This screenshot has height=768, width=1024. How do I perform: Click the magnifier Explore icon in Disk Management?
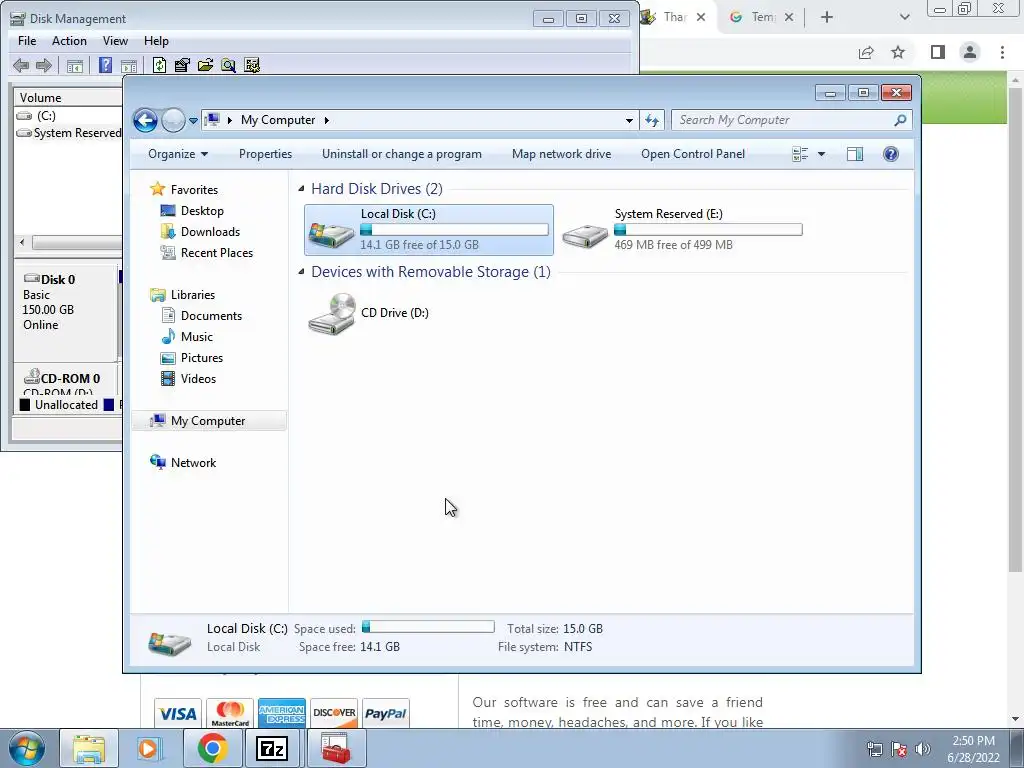click(x=229, y=65)
